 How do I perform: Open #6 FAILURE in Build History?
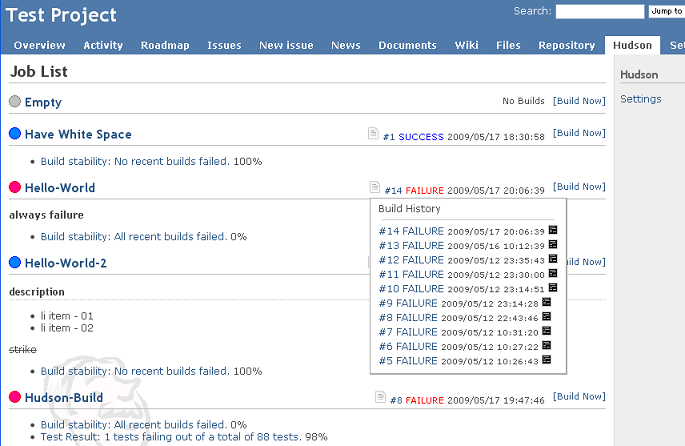pos(408,346)
